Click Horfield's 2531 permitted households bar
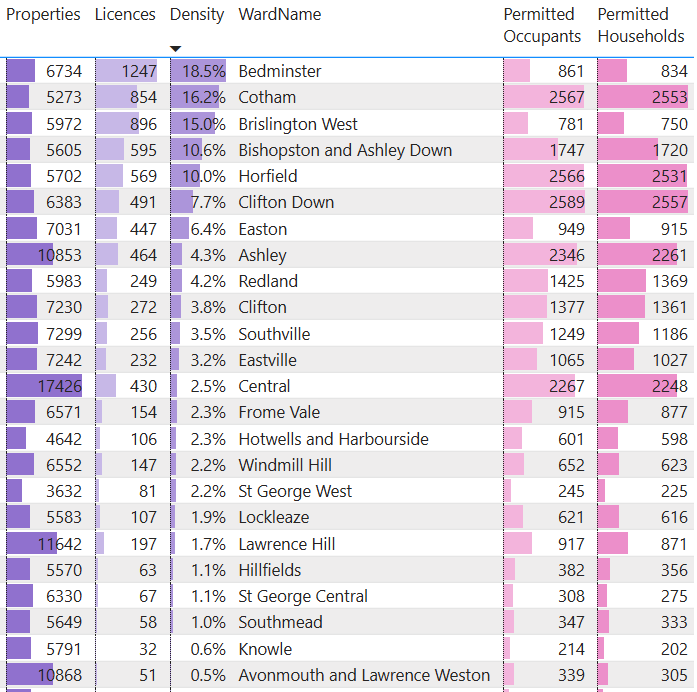 pyautogui.click(x=643, y=176)
